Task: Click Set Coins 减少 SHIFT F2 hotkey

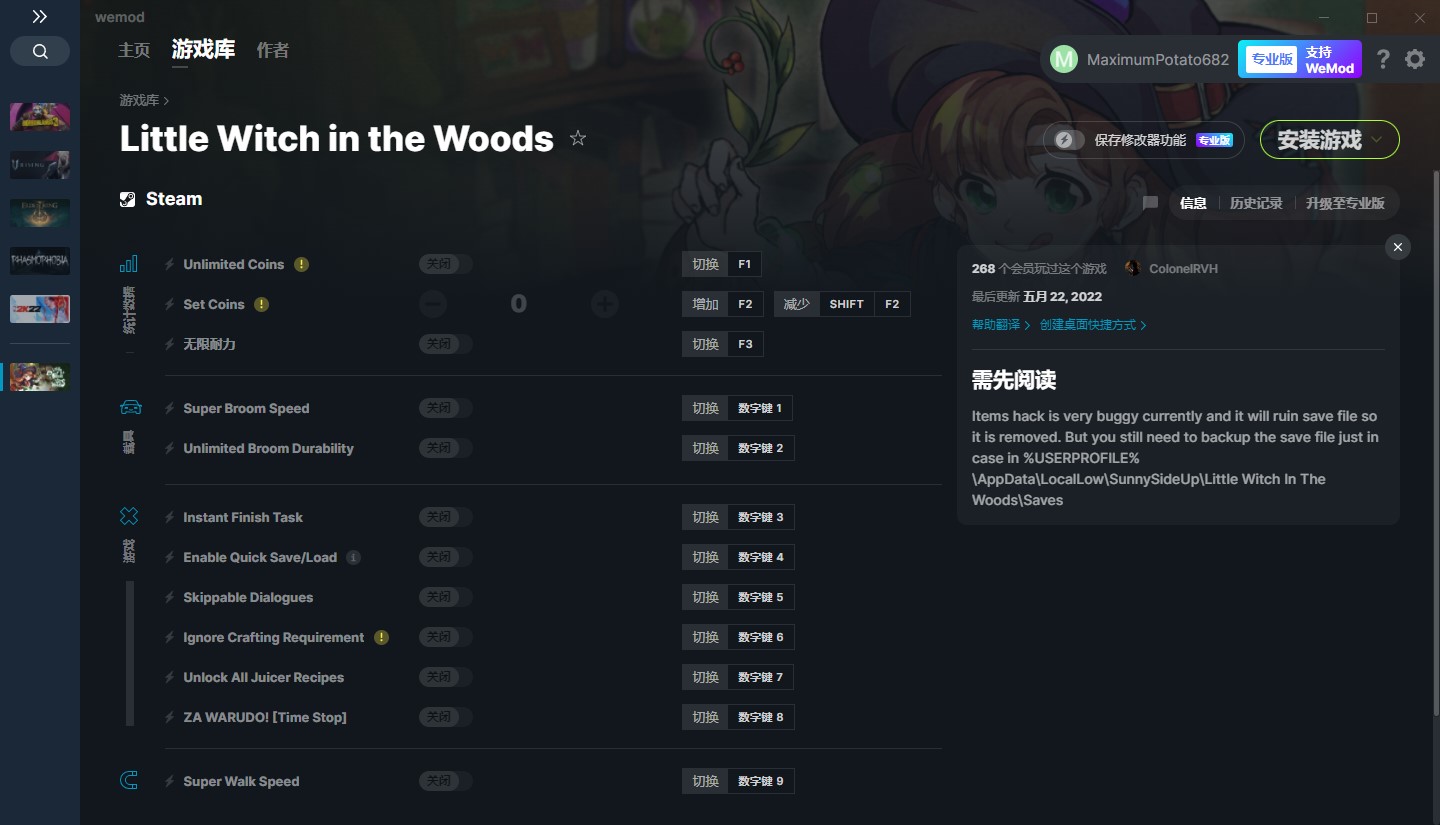Action: click(842, 304)
